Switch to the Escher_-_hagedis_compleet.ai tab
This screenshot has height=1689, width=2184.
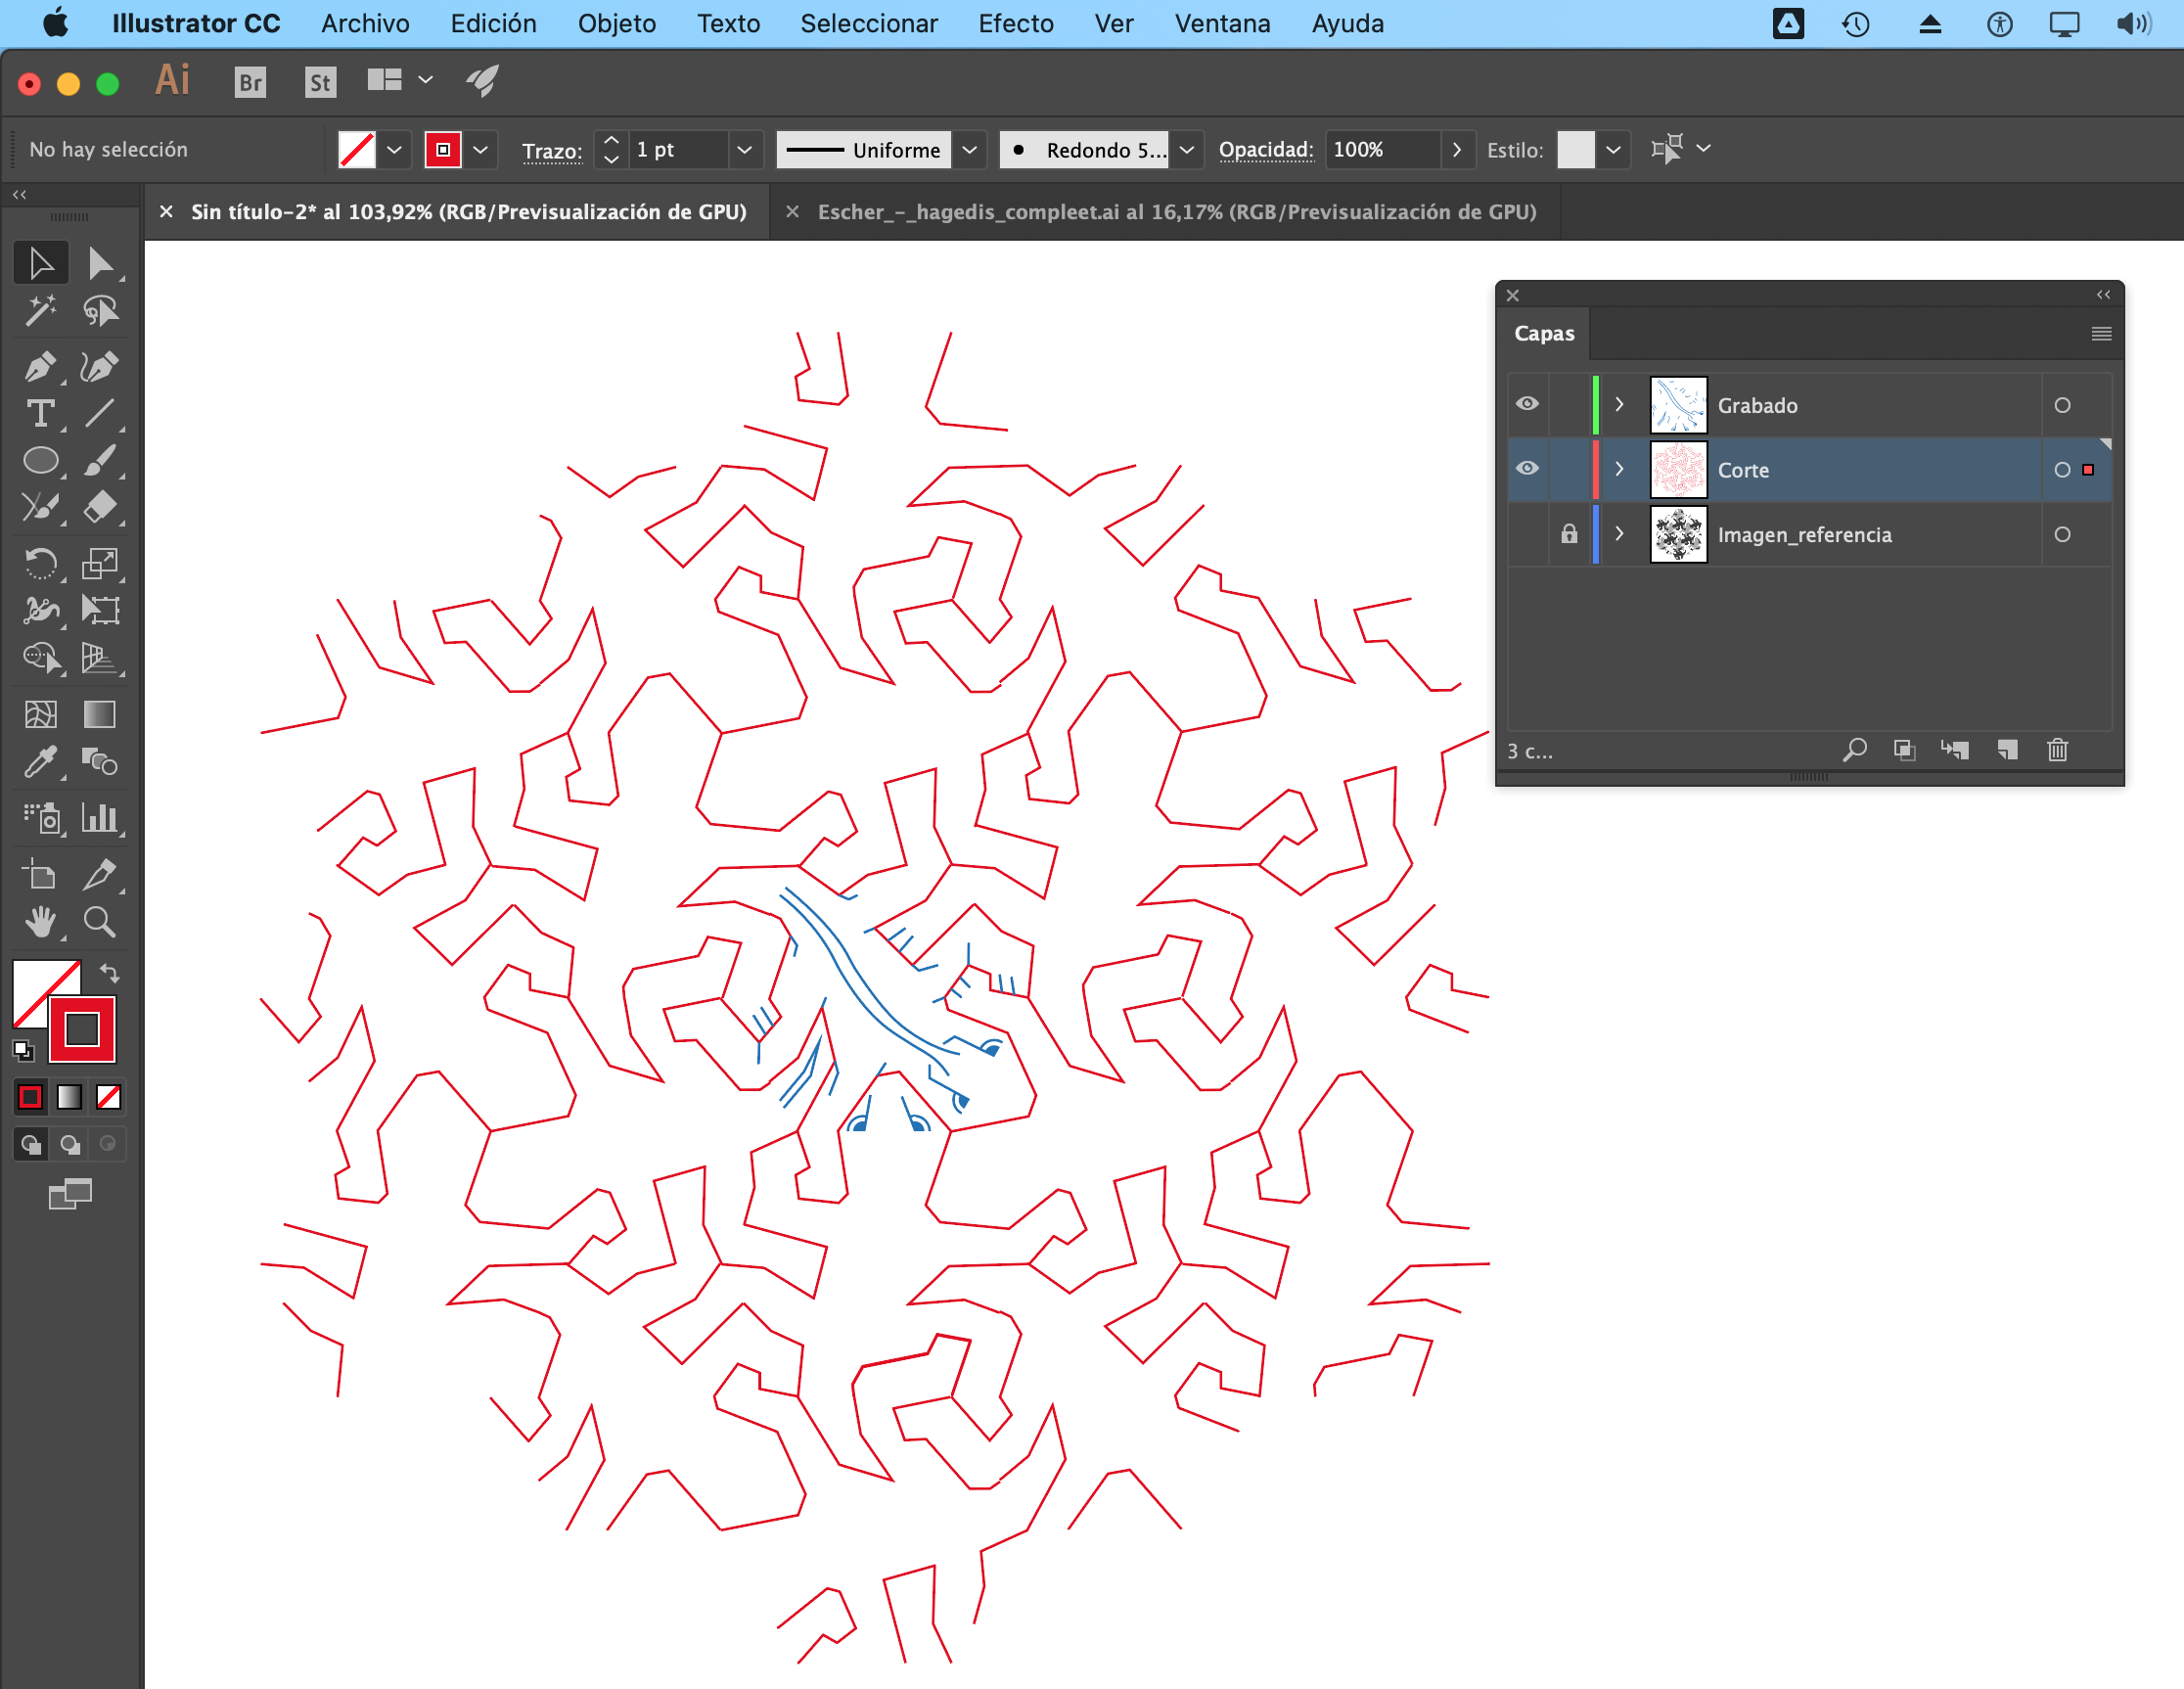coord(1177,212)
